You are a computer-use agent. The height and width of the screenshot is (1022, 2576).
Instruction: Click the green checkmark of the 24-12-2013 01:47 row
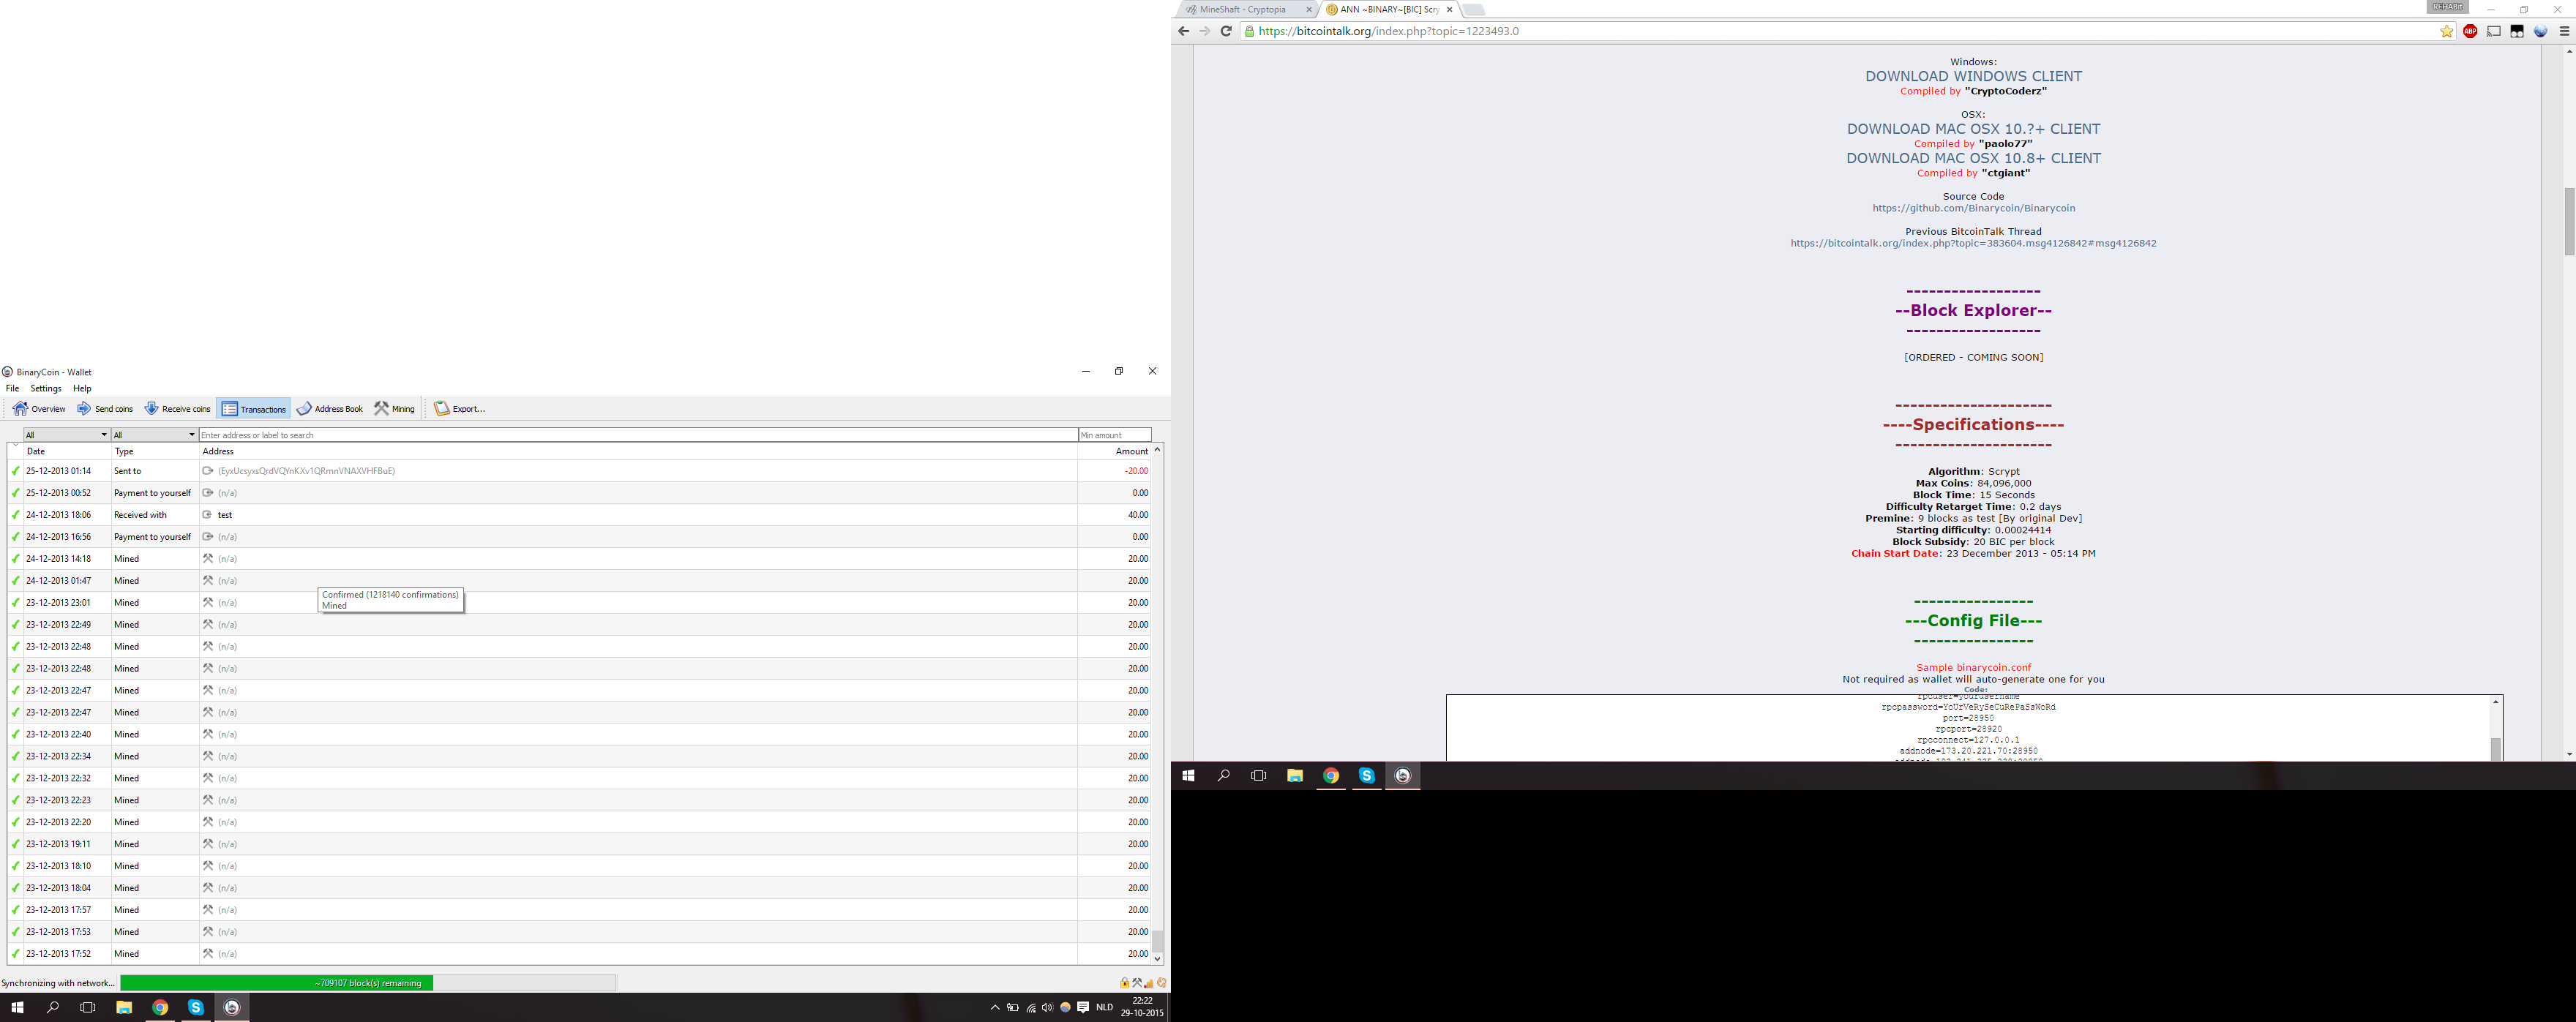(15, 581)
